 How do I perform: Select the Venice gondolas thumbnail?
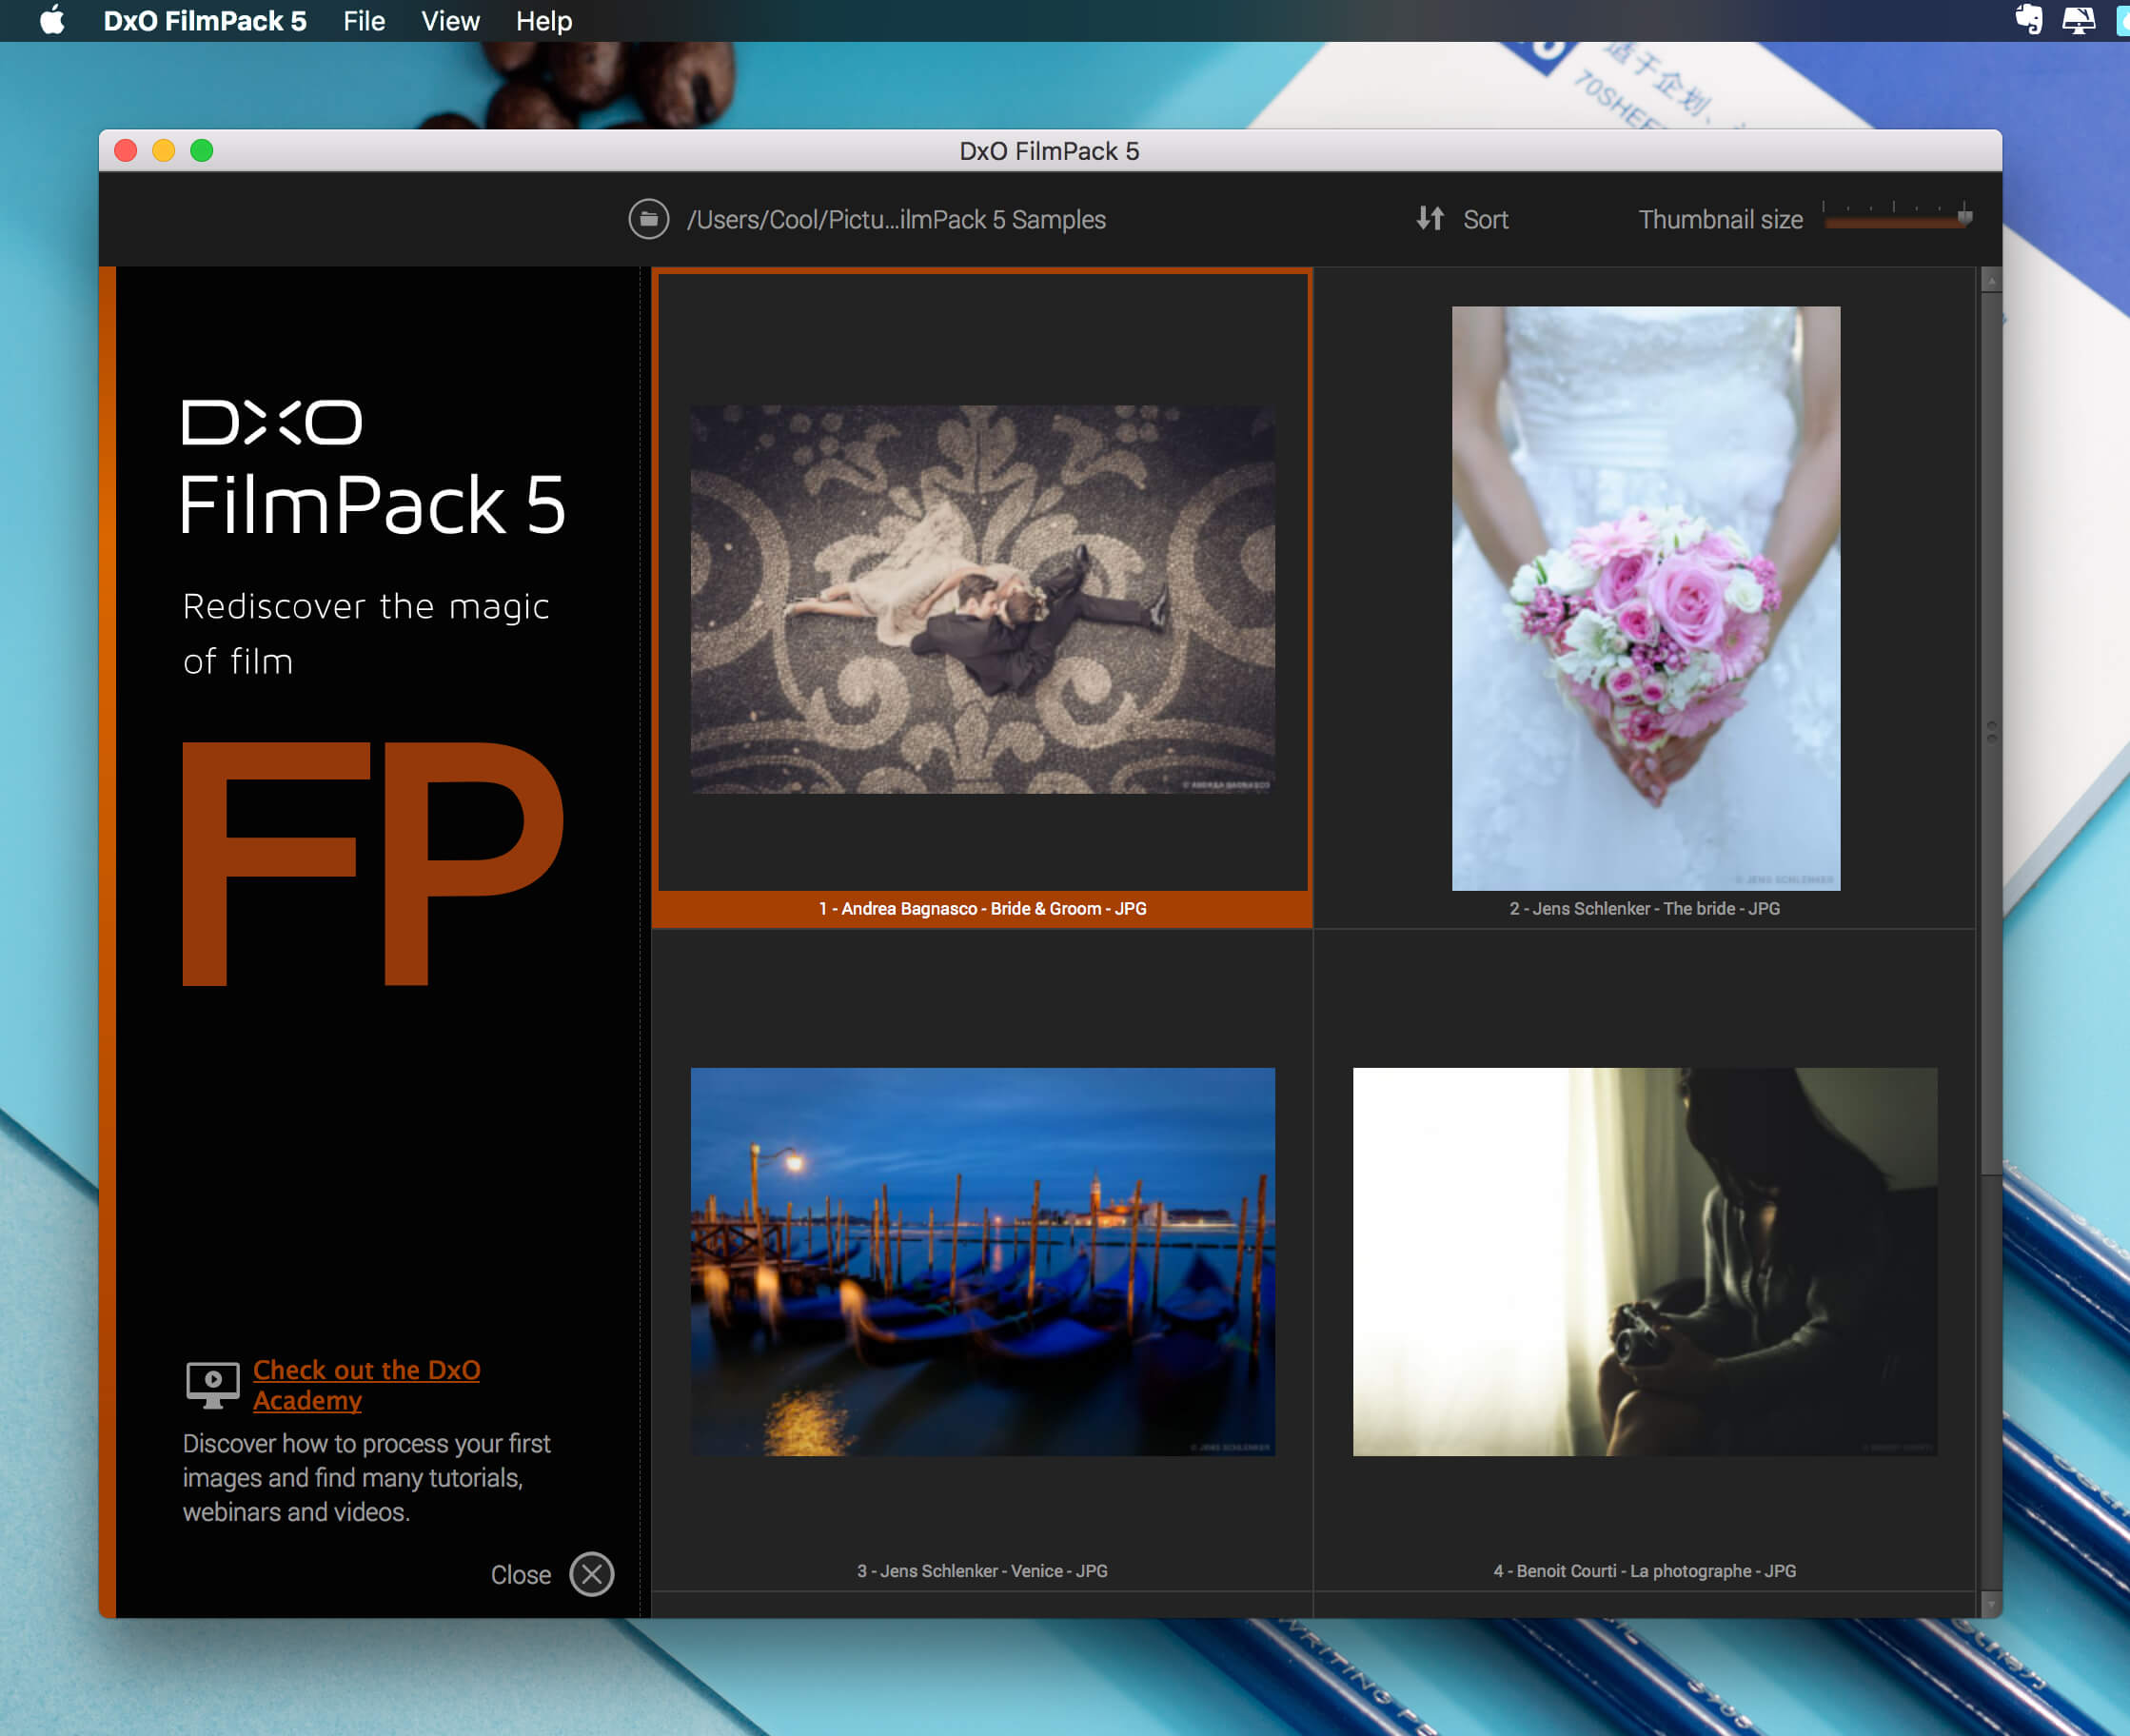(x=982, y=1261)
